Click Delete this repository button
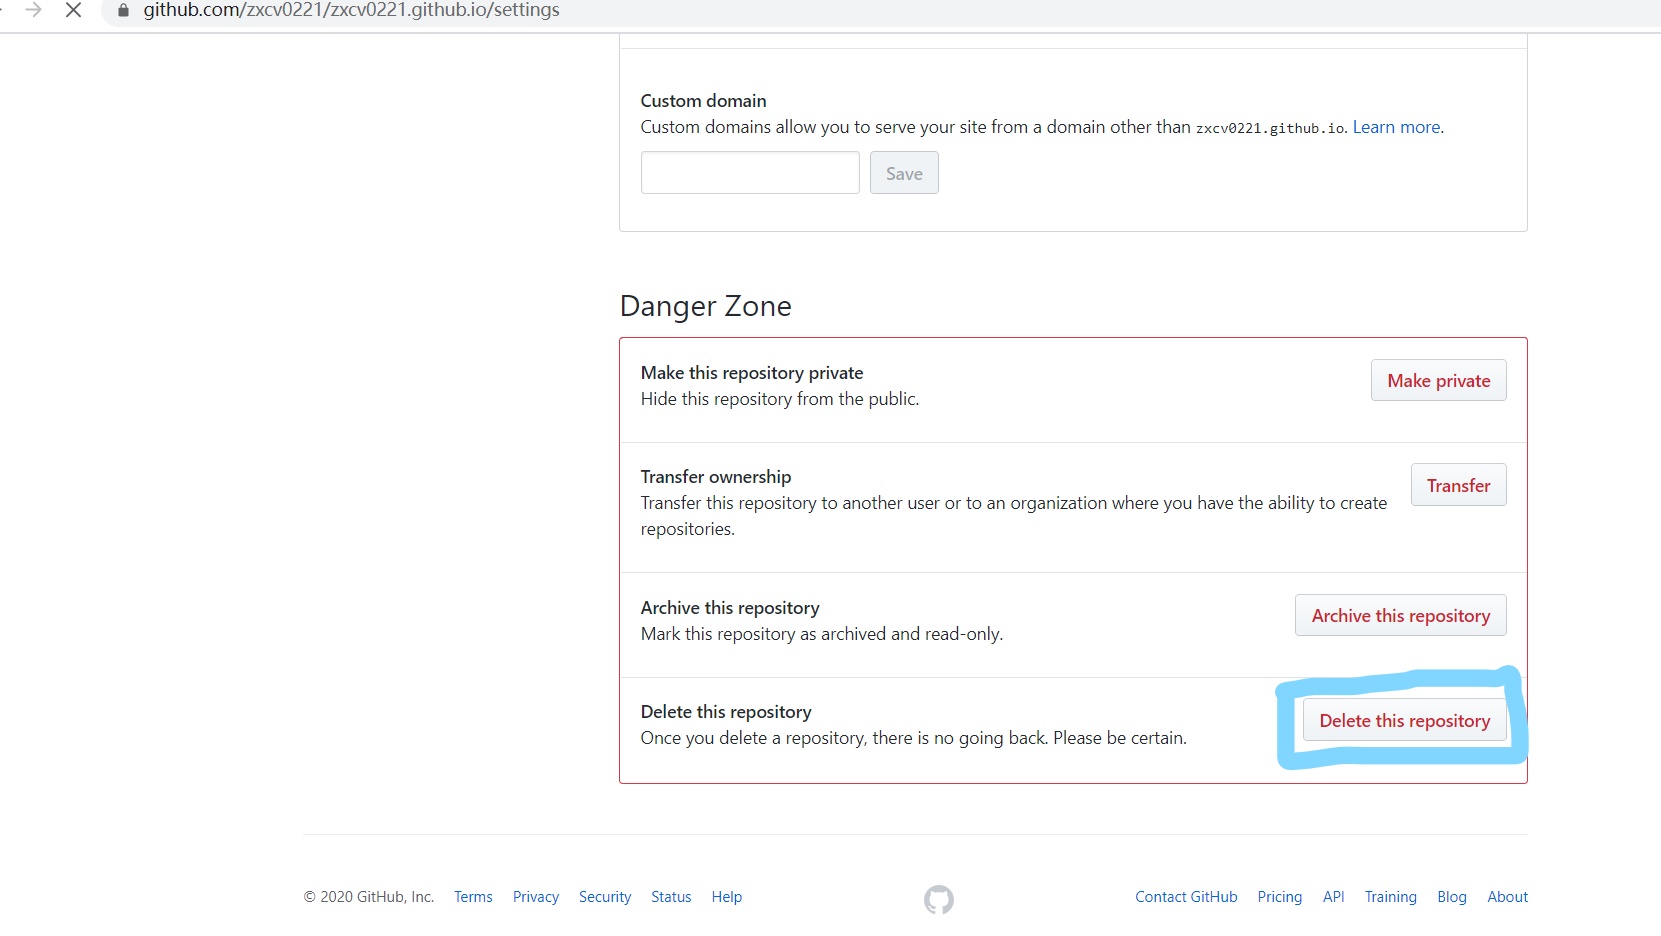Screen dimensions: 1661x936 [x=1404, y=720]
